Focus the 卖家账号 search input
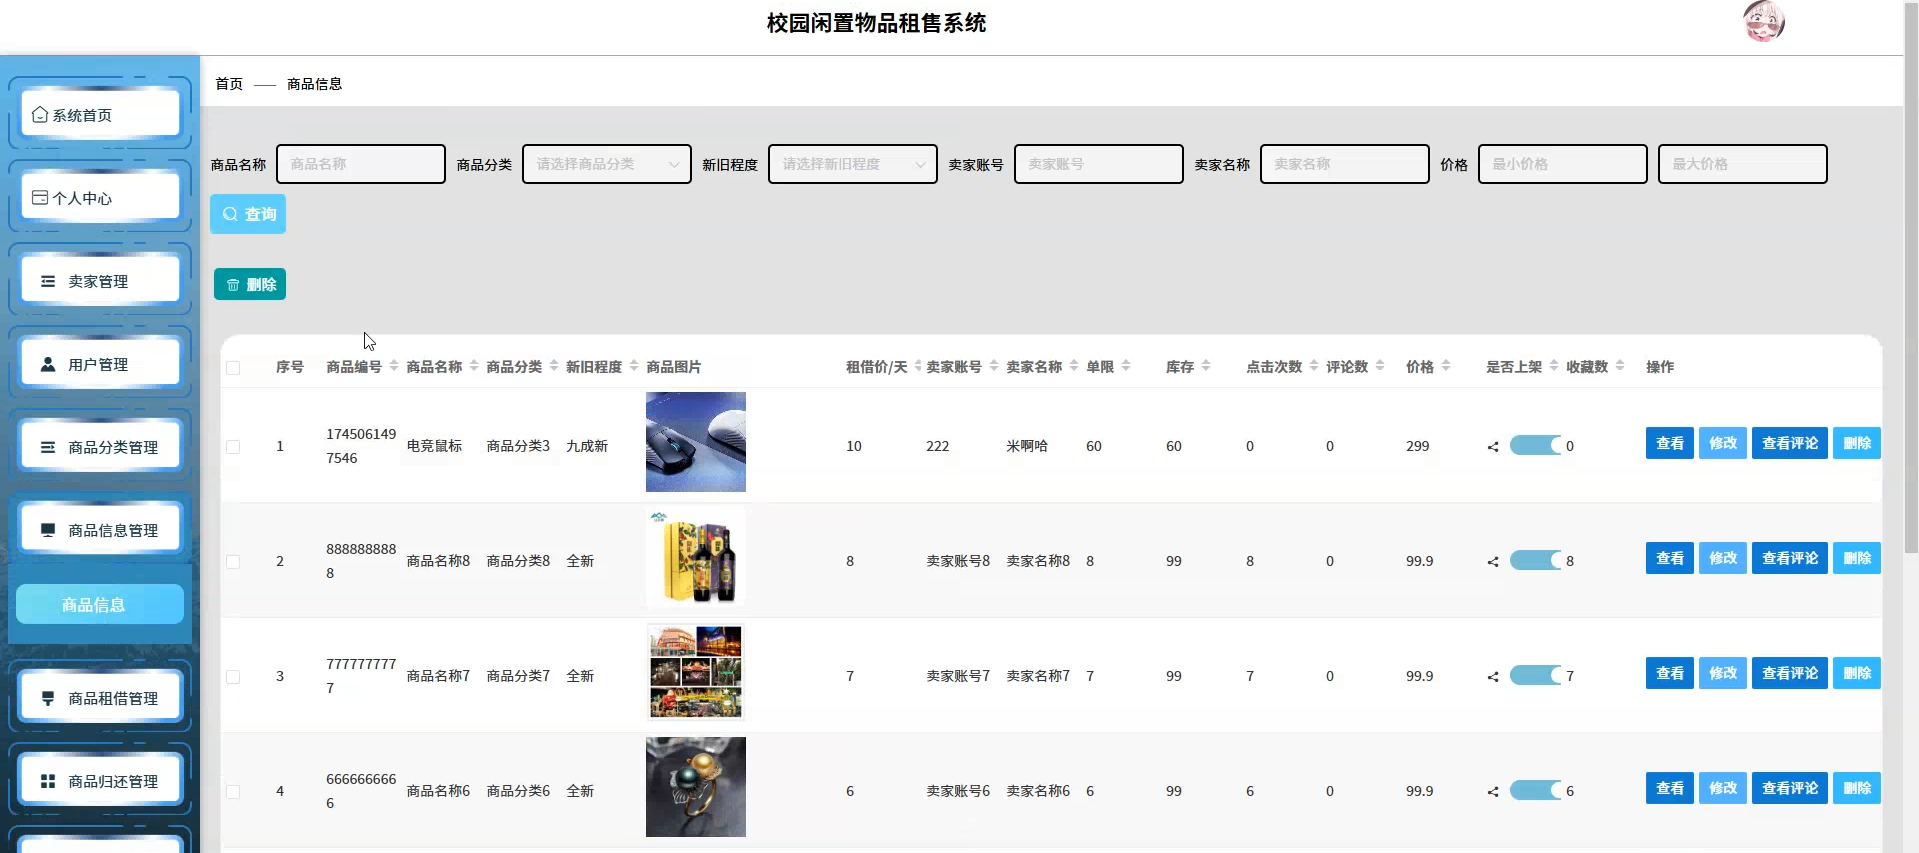Screen dimensions: 1919x853 (x=1099, y=164)
